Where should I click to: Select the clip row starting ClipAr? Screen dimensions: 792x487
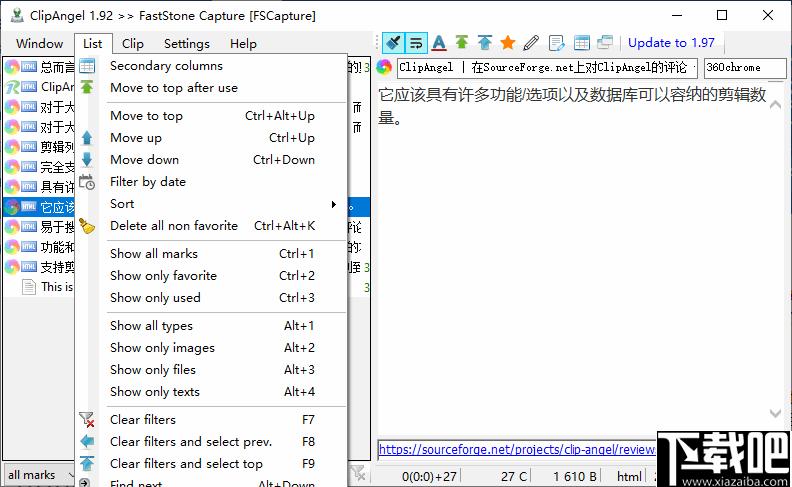(x=39, y=87)
